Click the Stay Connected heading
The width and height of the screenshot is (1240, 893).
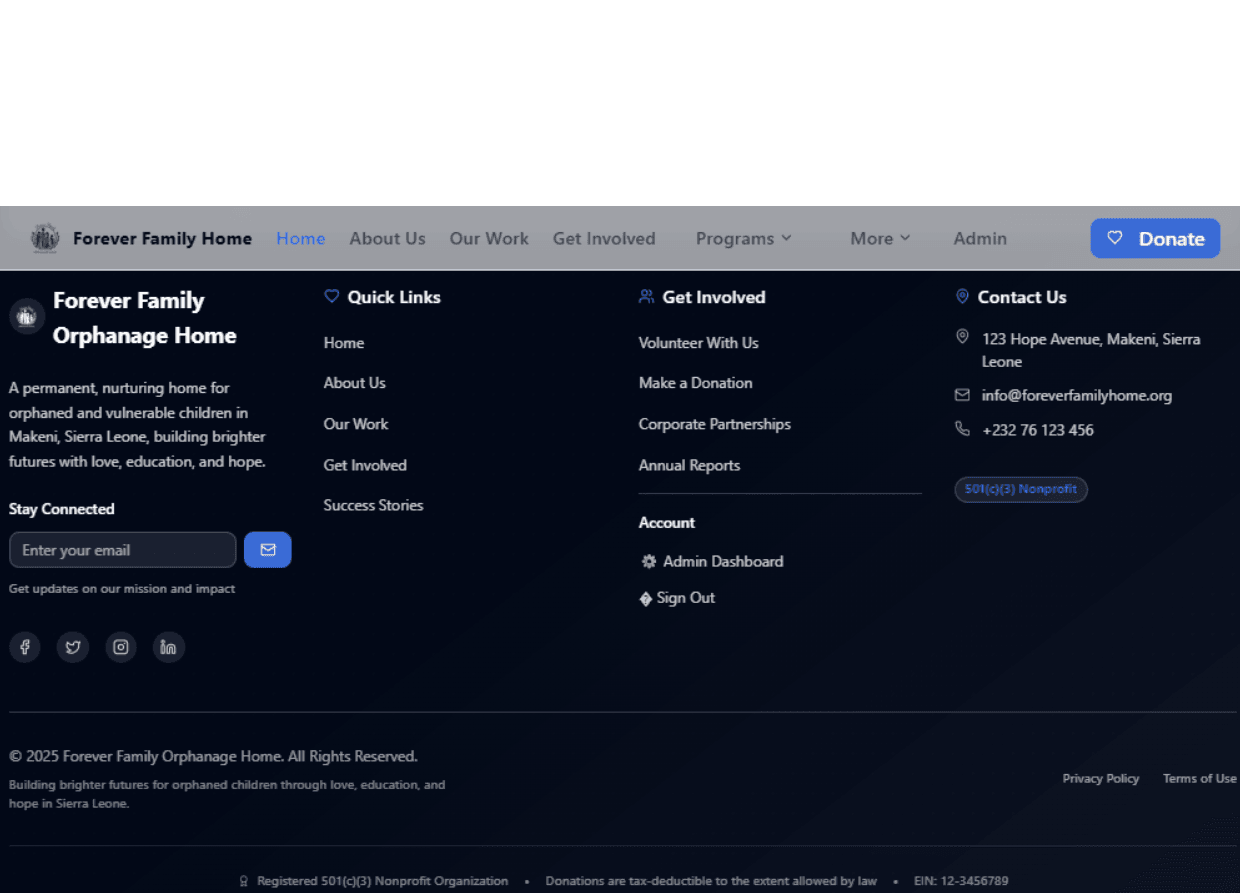(x=62, y=509)
